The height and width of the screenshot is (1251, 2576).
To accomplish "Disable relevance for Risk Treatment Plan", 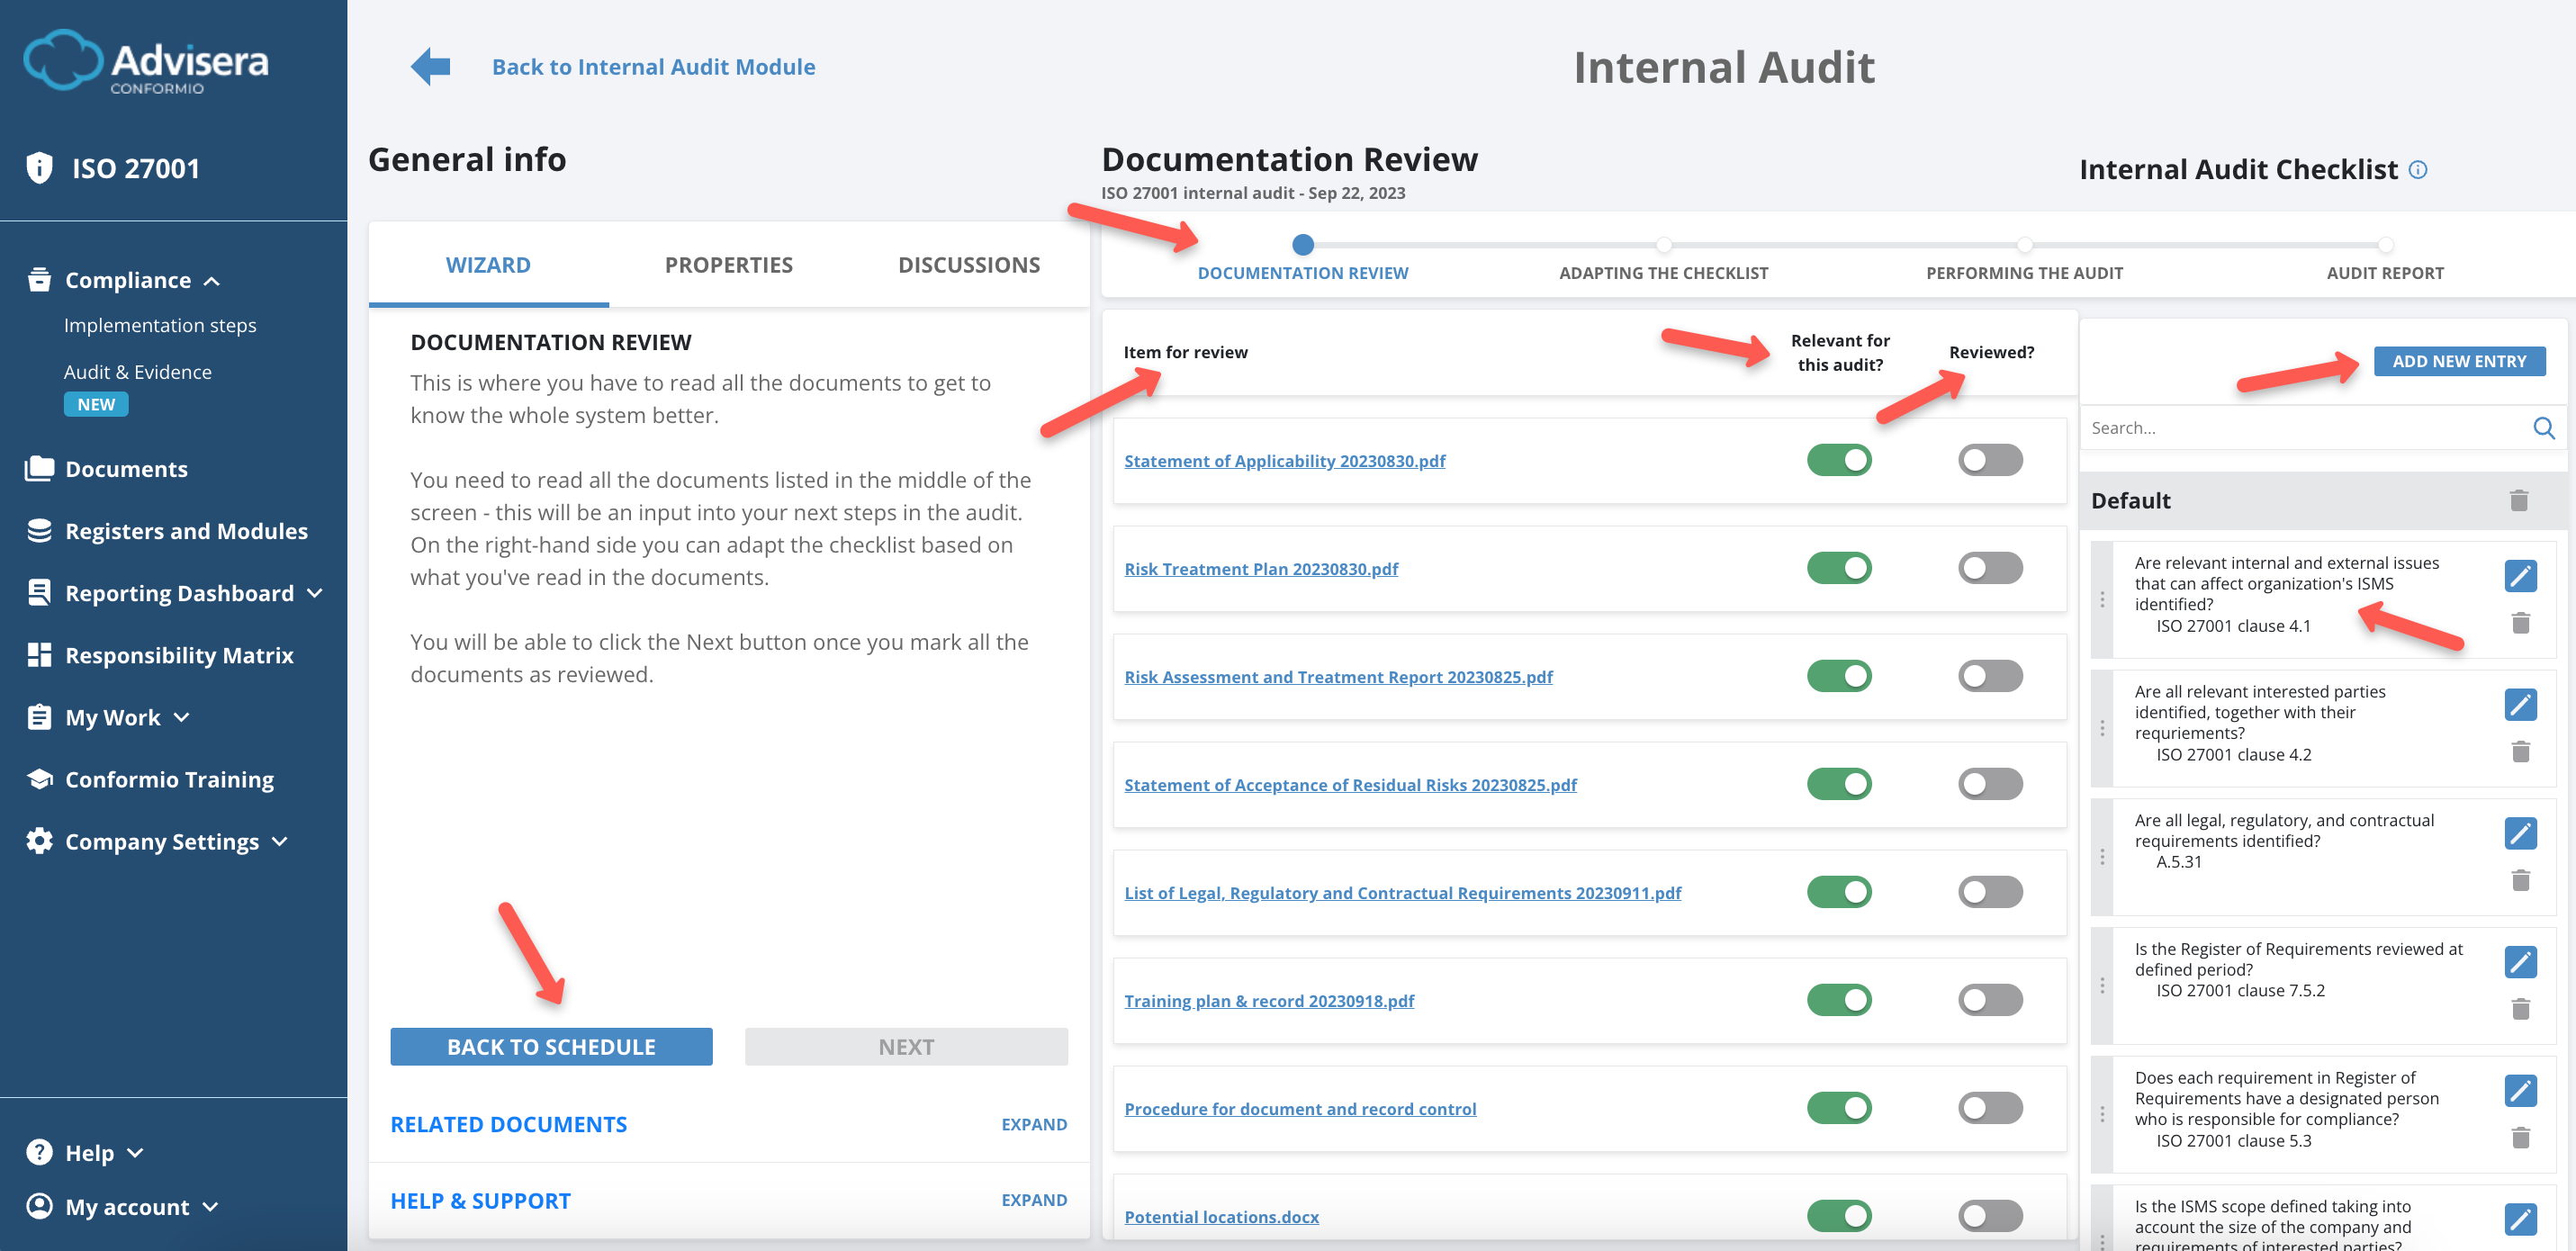I will click(x=1839, y=567).
